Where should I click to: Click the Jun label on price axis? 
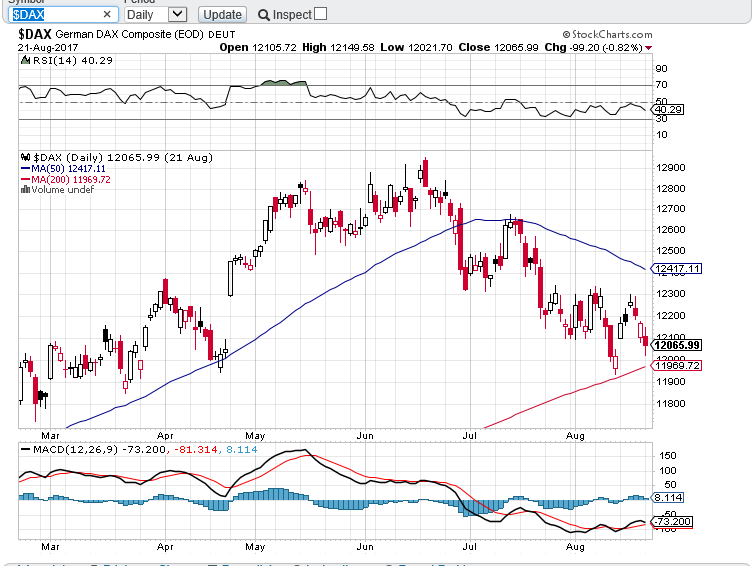365,436
